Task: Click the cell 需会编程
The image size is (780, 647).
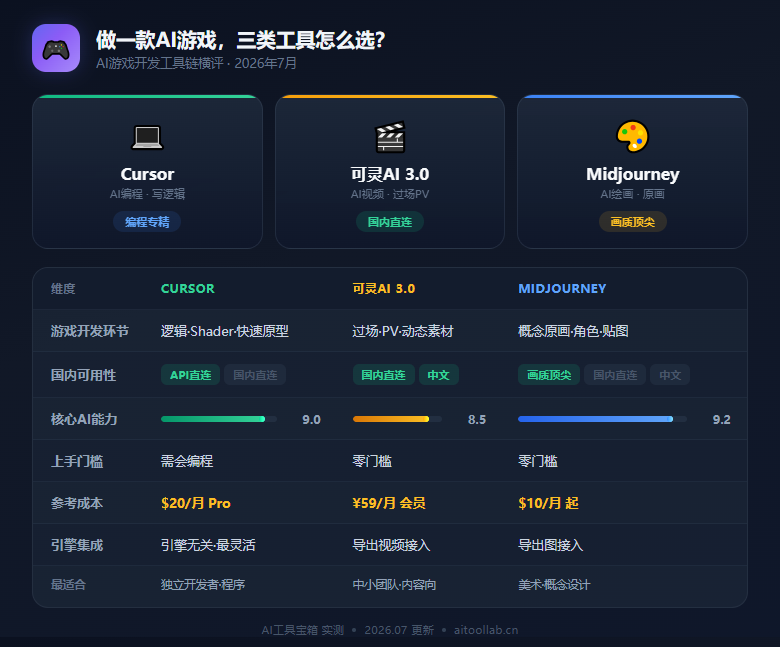Action: coord(187,461)
